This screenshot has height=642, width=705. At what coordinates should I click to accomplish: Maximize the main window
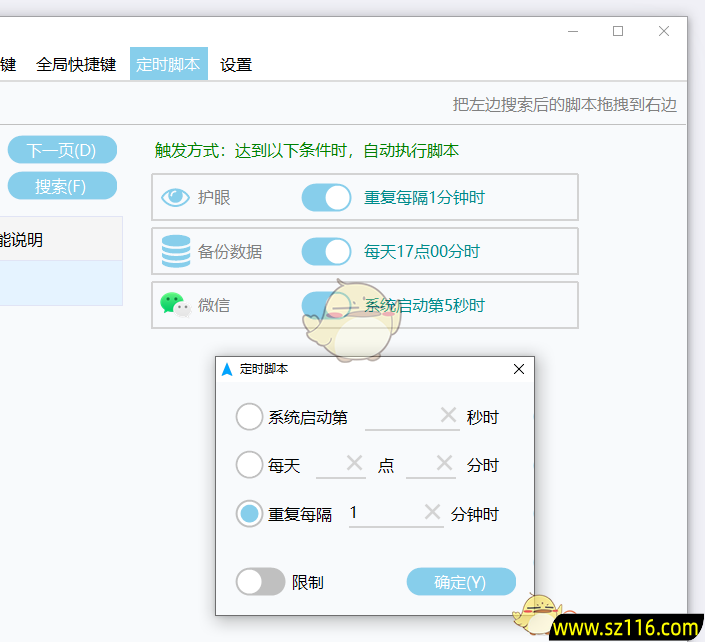(618, 31)
